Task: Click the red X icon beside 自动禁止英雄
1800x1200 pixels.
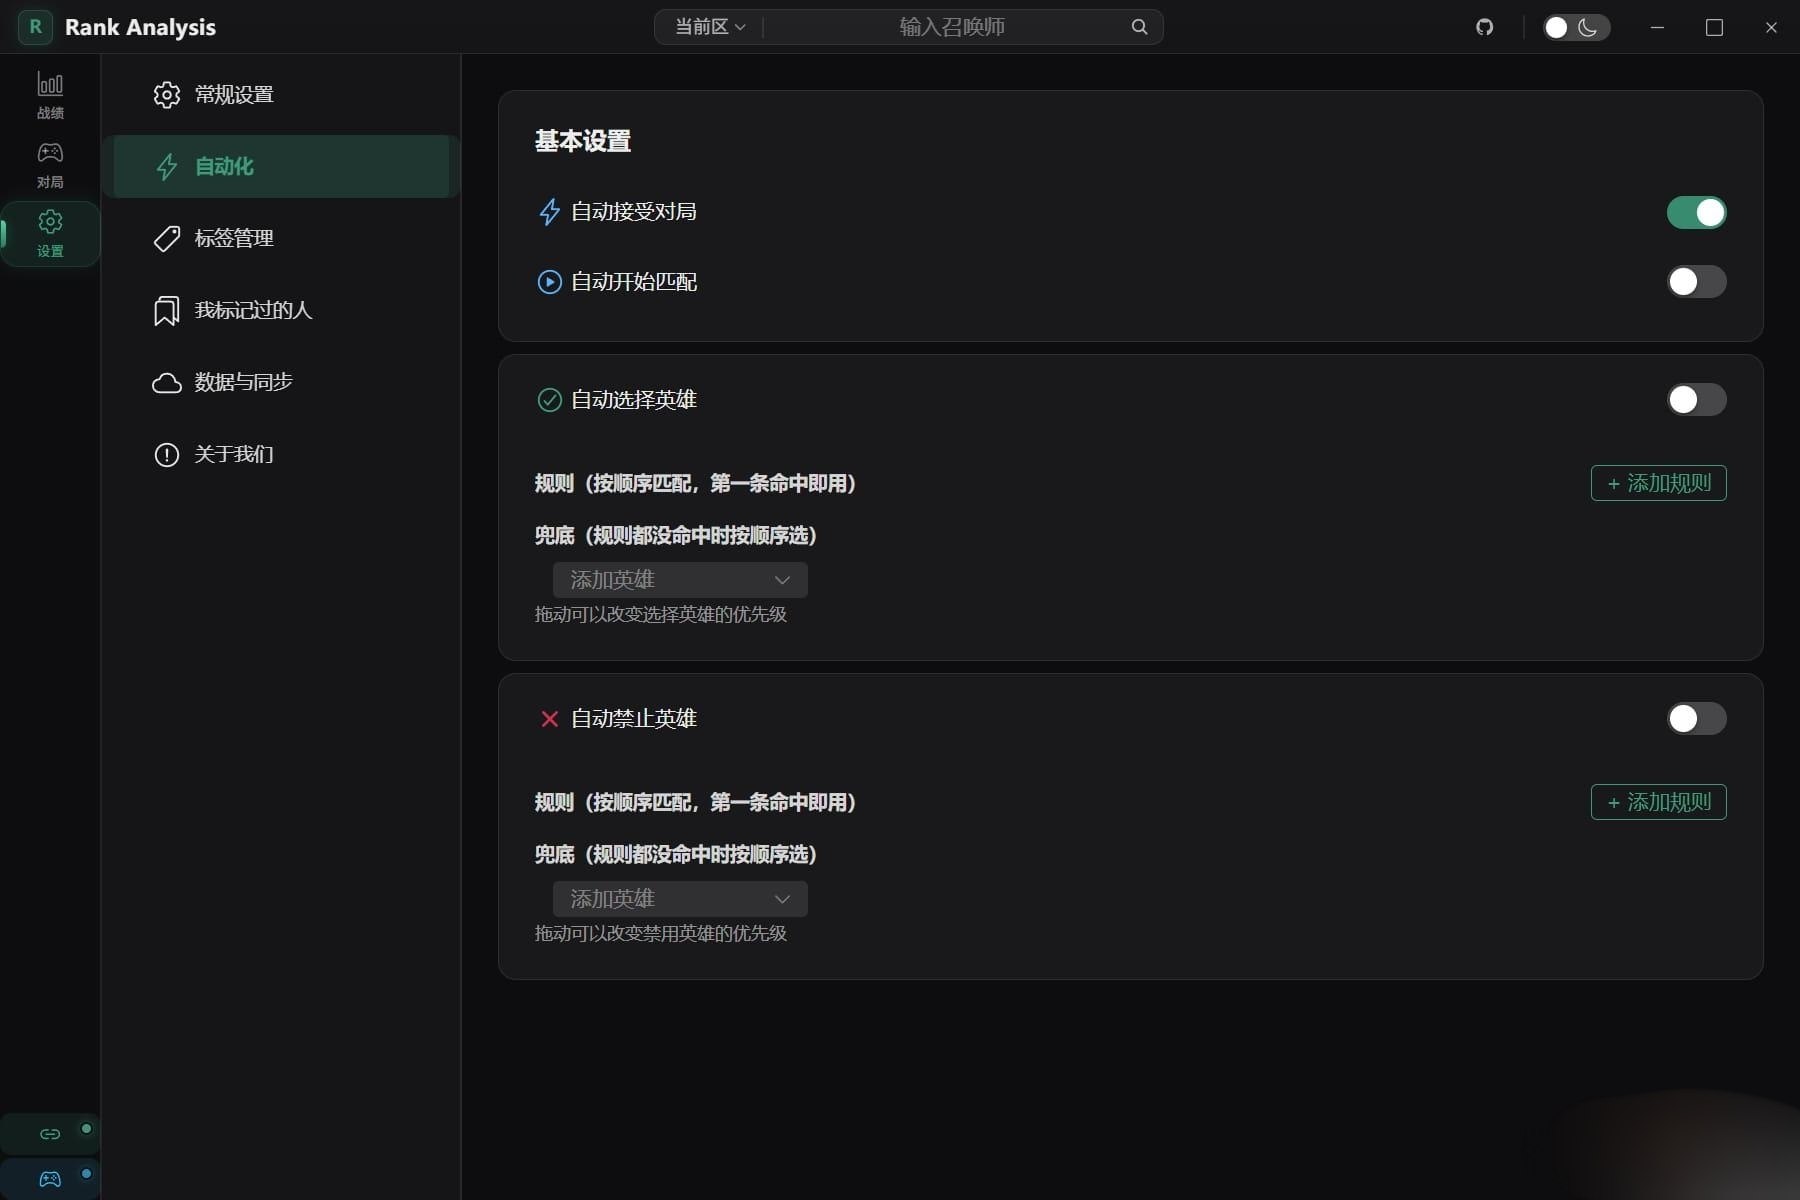Action: point(549,719)
